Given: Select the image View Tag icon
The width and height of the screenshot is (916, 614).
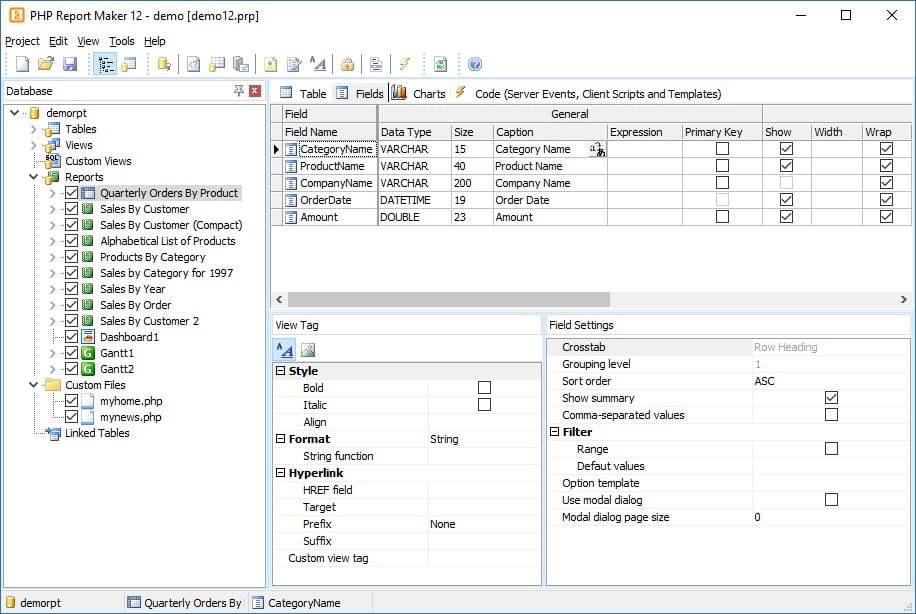Looking at the screenshot, I should (x=308, y=350).
